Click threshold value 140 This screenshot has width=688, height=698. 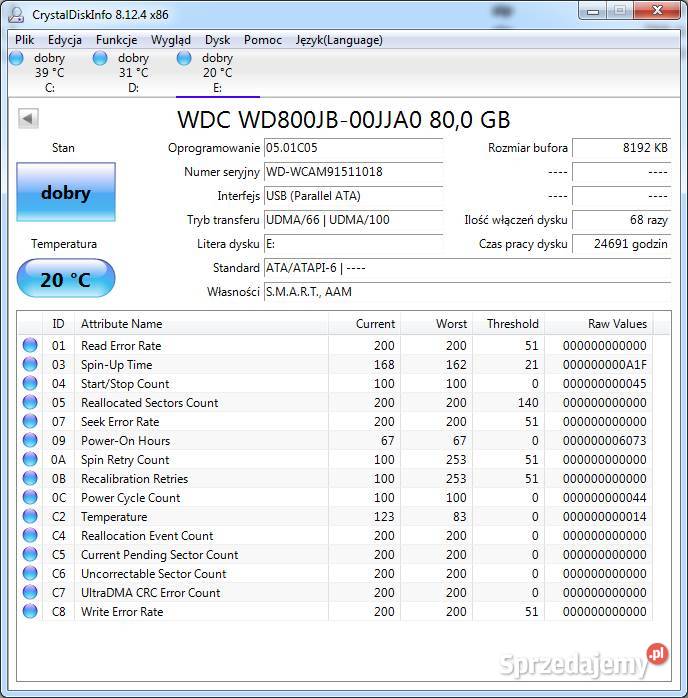(x=528, y=402)
